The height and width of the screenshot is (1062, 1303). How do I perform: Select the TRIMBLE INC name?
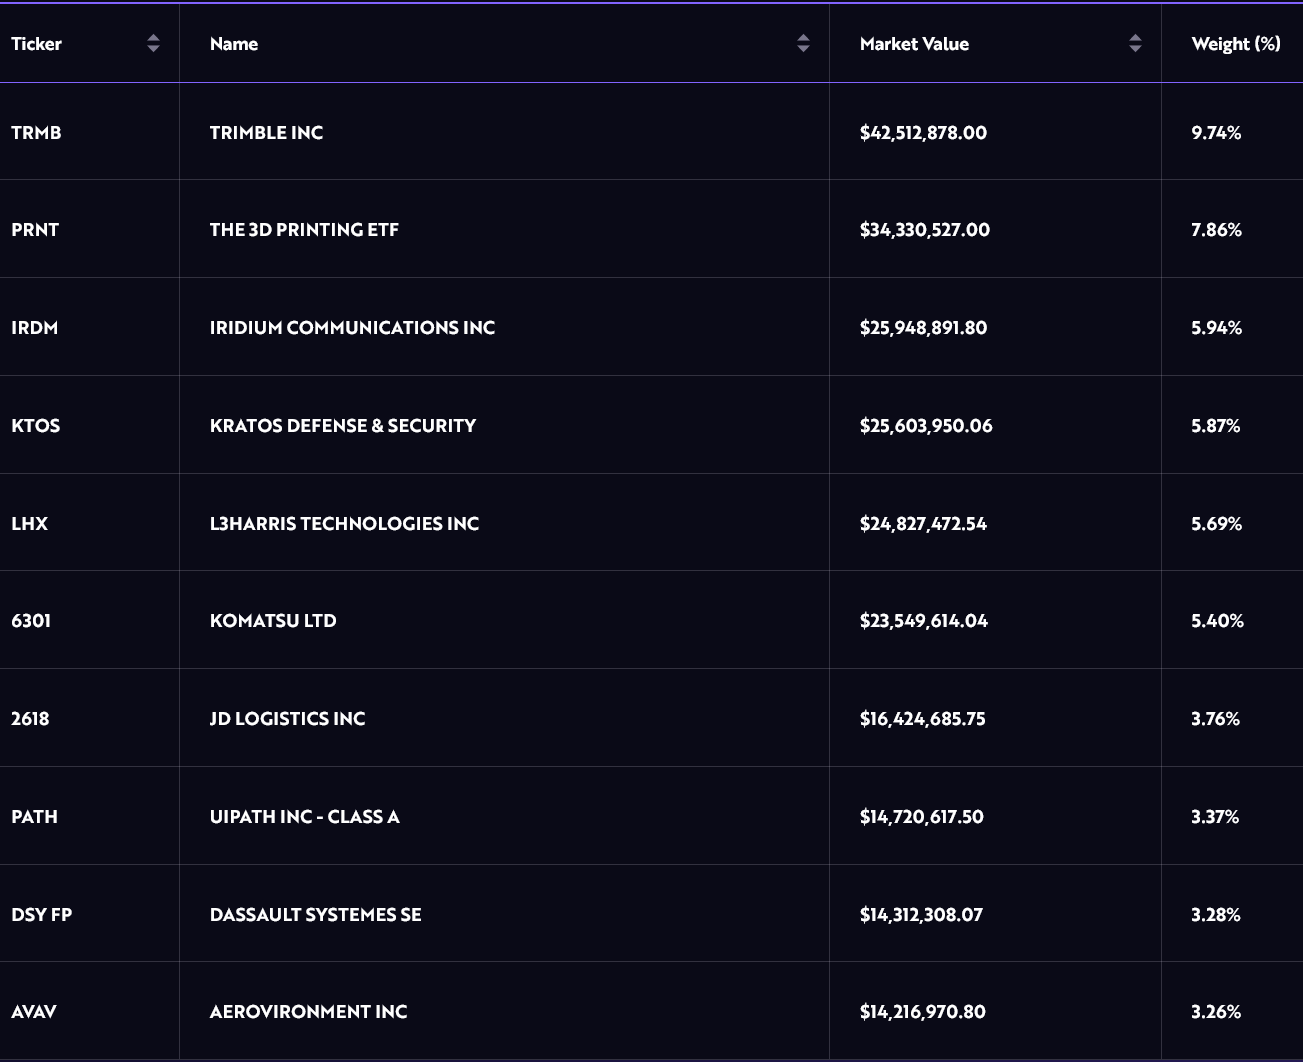(x=266, y=132)
